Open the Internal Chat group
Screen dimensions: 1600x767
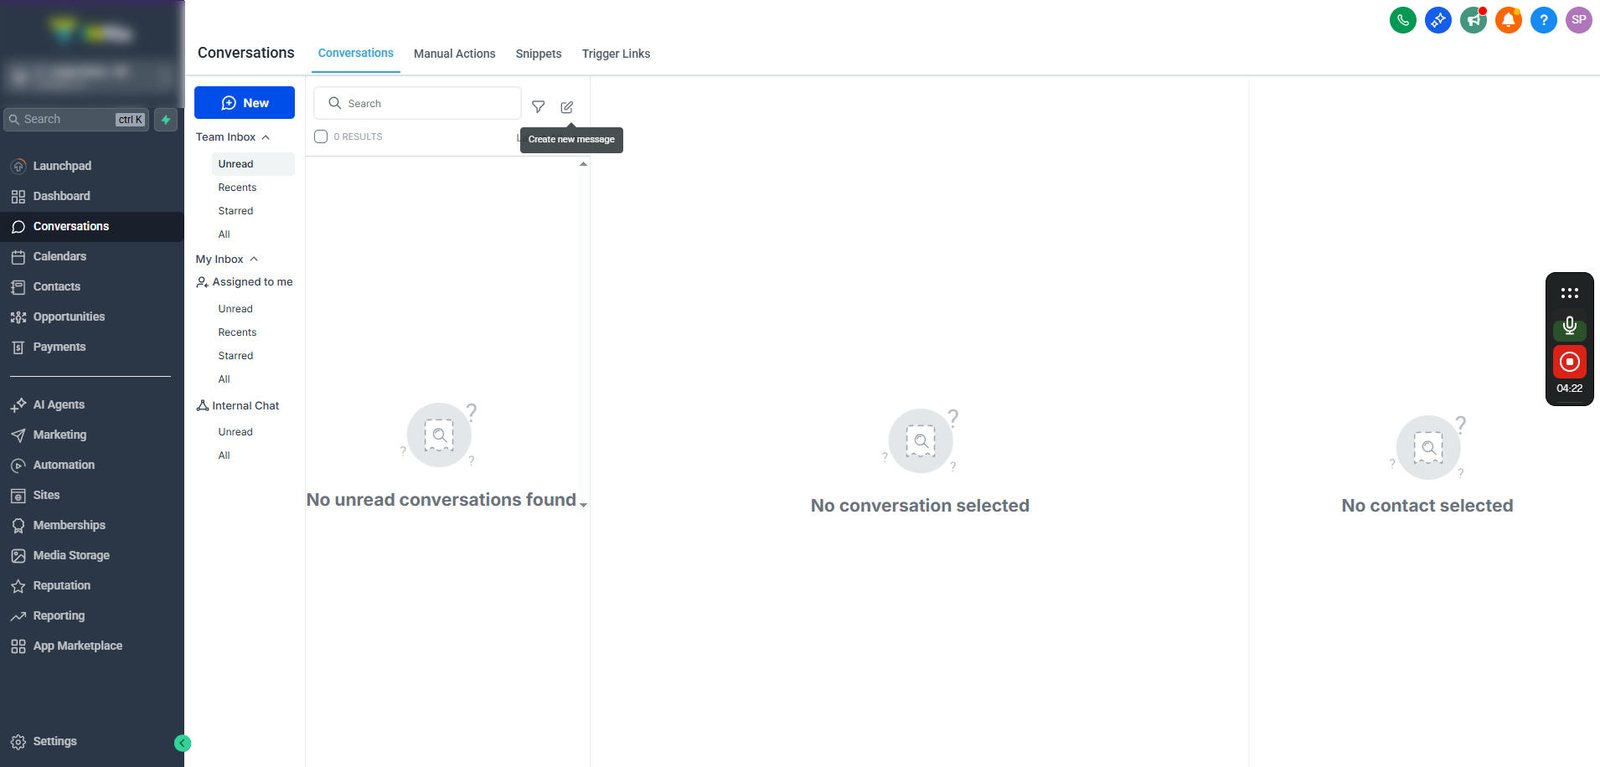(238, 406)
